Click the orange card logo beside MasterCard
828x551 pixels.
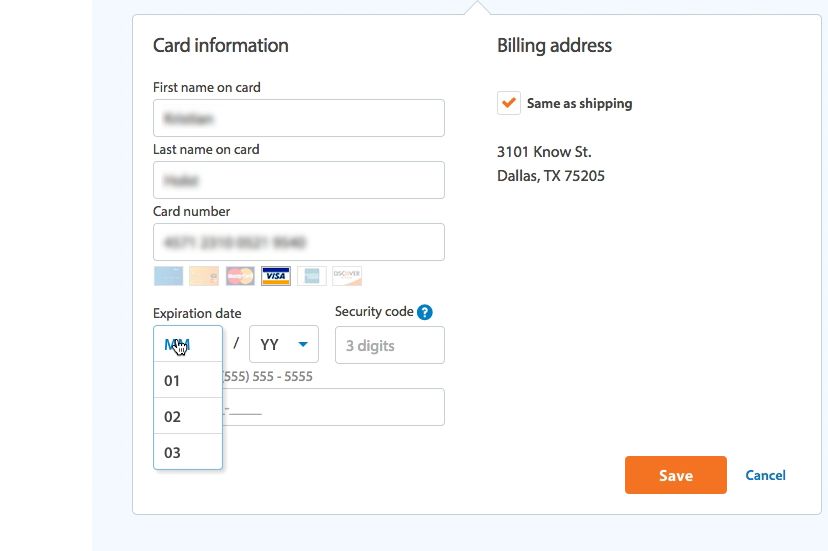point(204,276)
